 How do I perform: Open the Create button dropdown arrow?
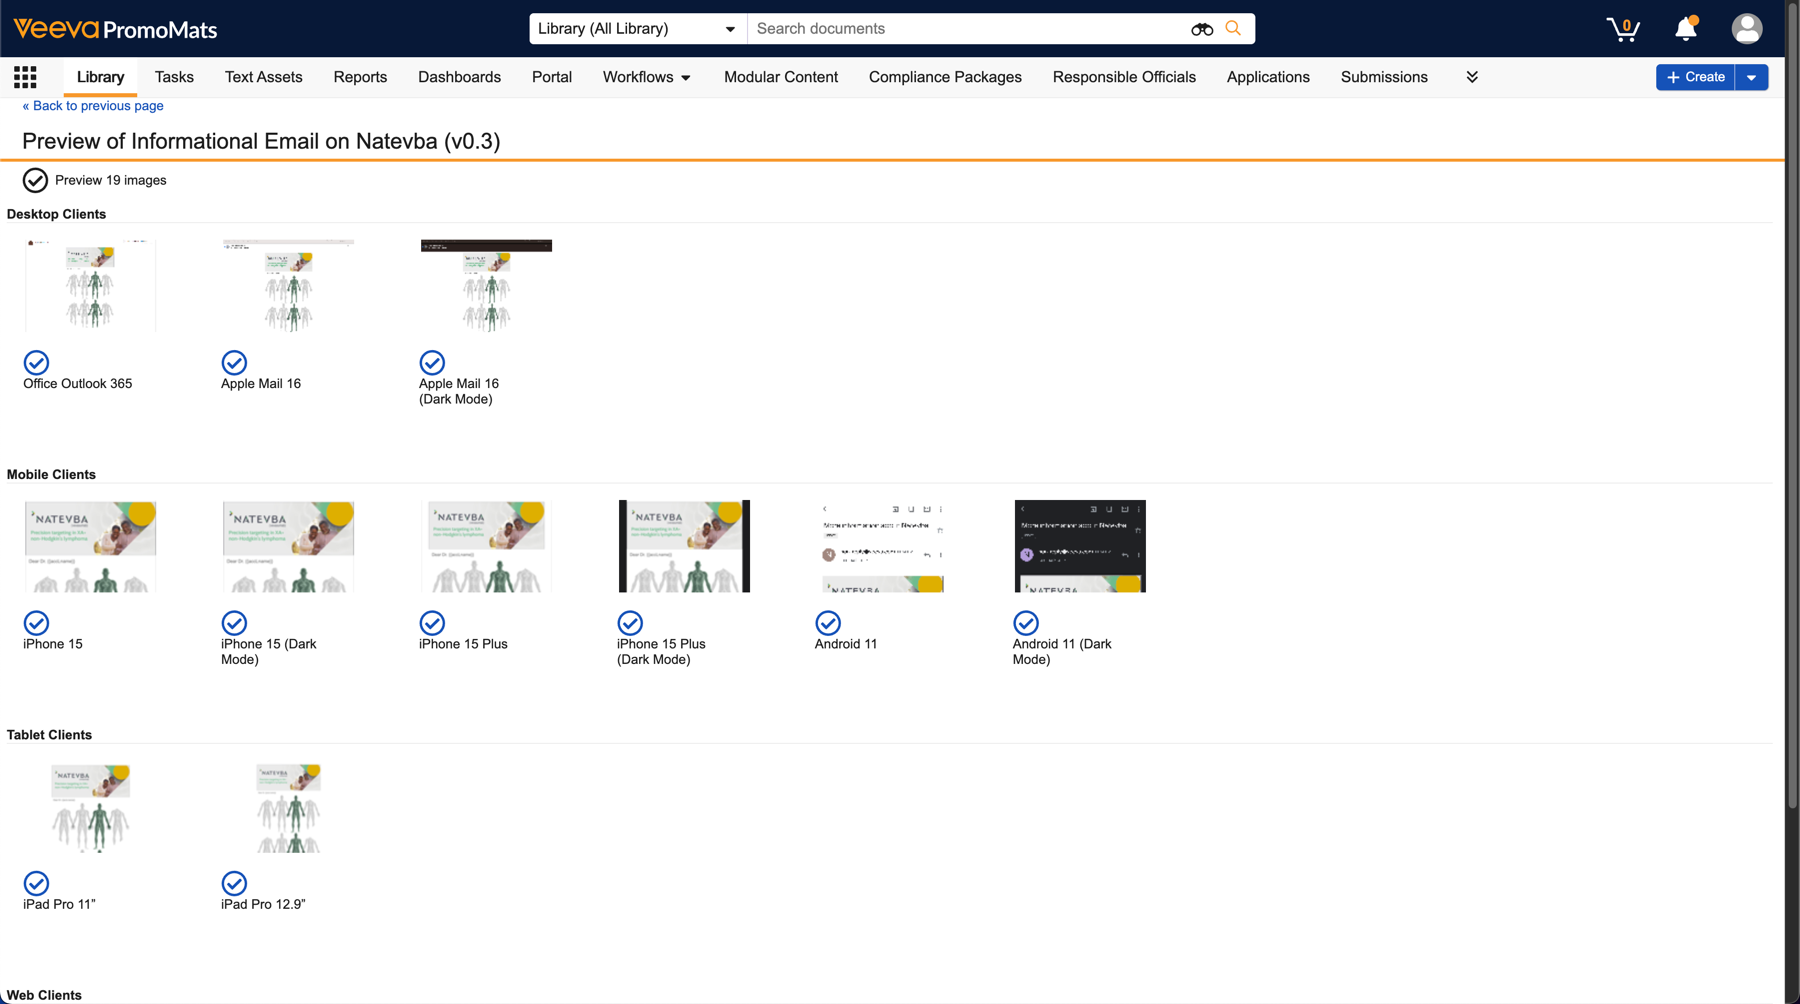[x=1751, y=77]
